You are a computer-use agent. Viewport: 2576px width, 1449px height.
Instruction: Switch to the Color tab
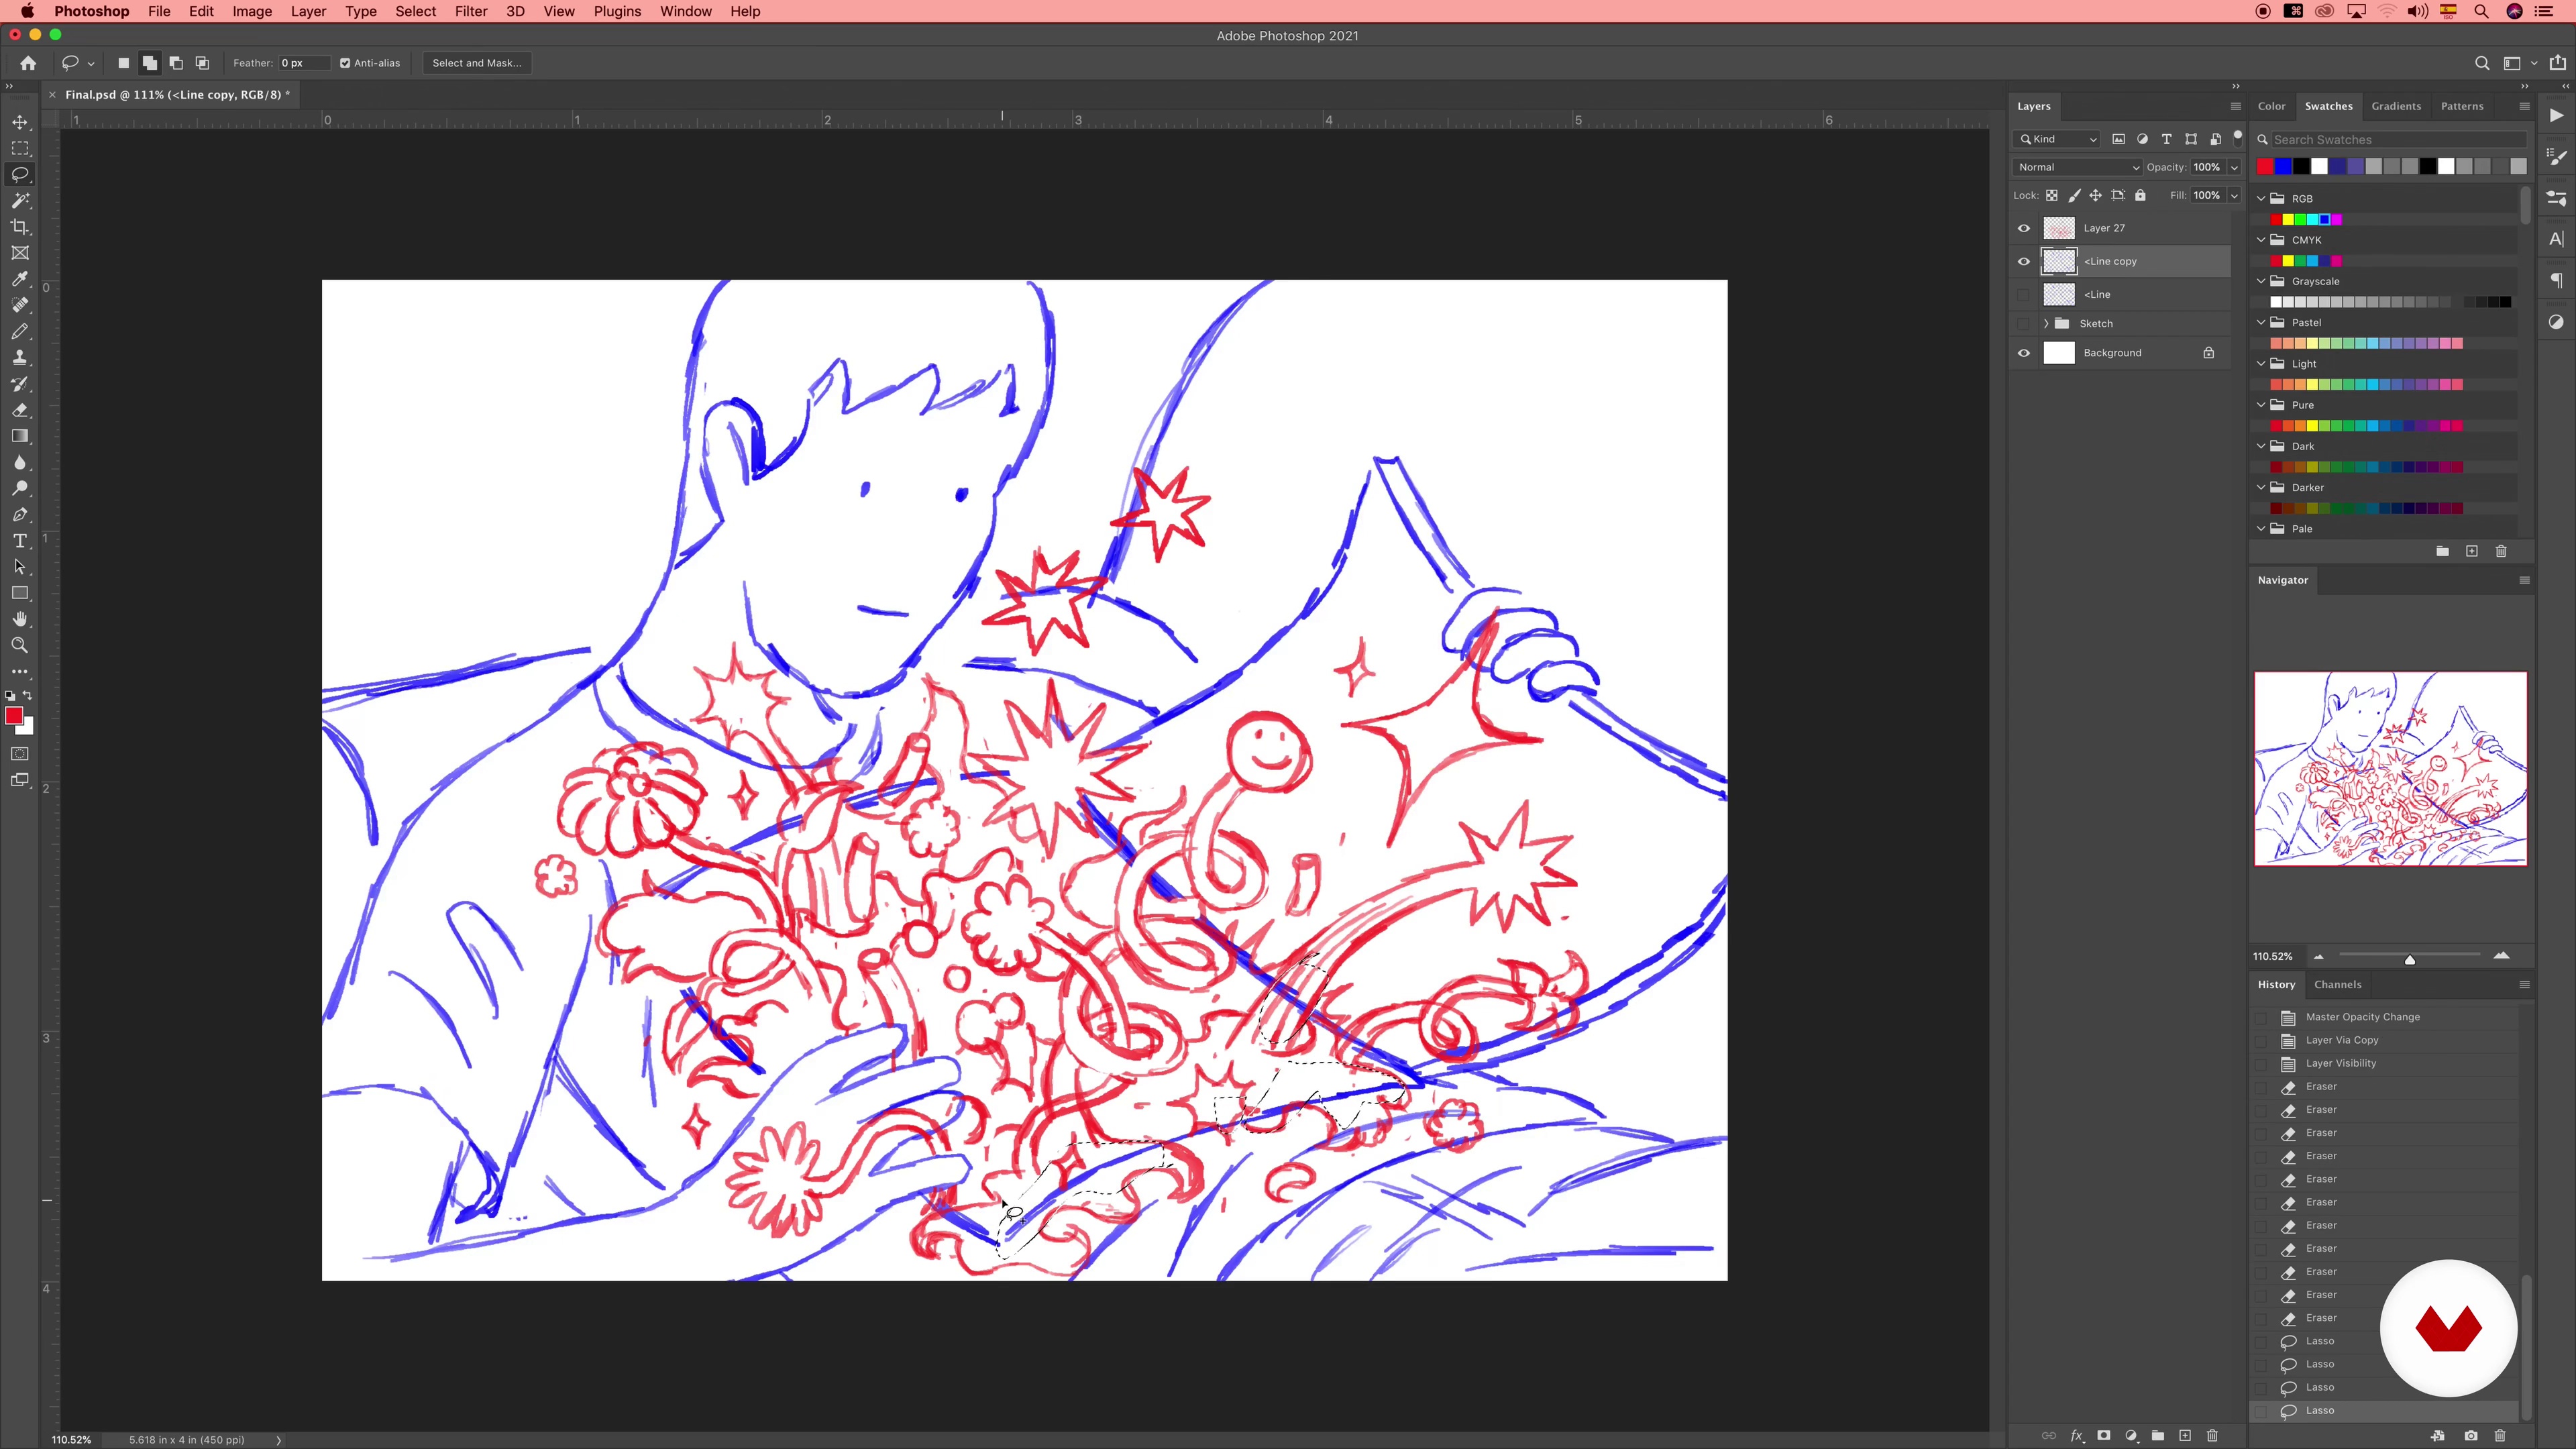pos(2271,106)
